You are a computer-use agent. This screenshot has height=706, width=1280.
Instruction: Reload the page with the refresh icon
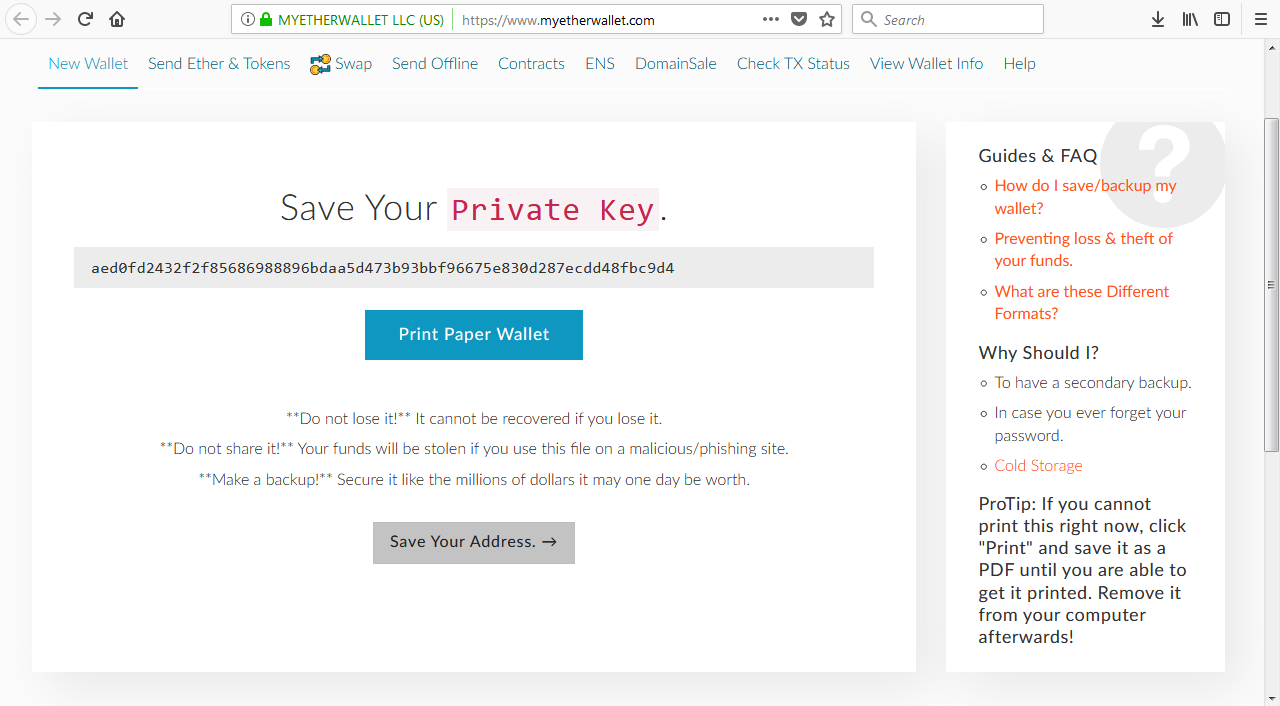[86, 19]
